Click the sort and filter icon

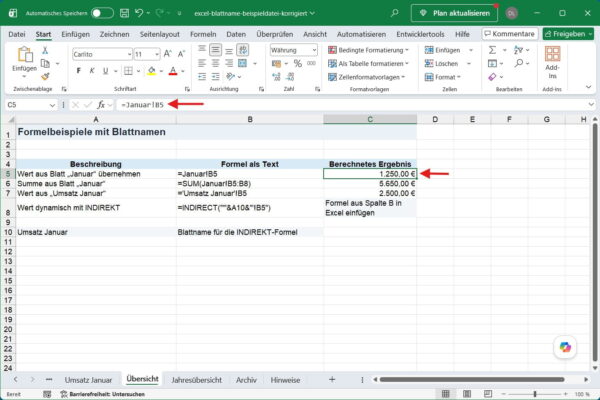[x=518, y=50]
